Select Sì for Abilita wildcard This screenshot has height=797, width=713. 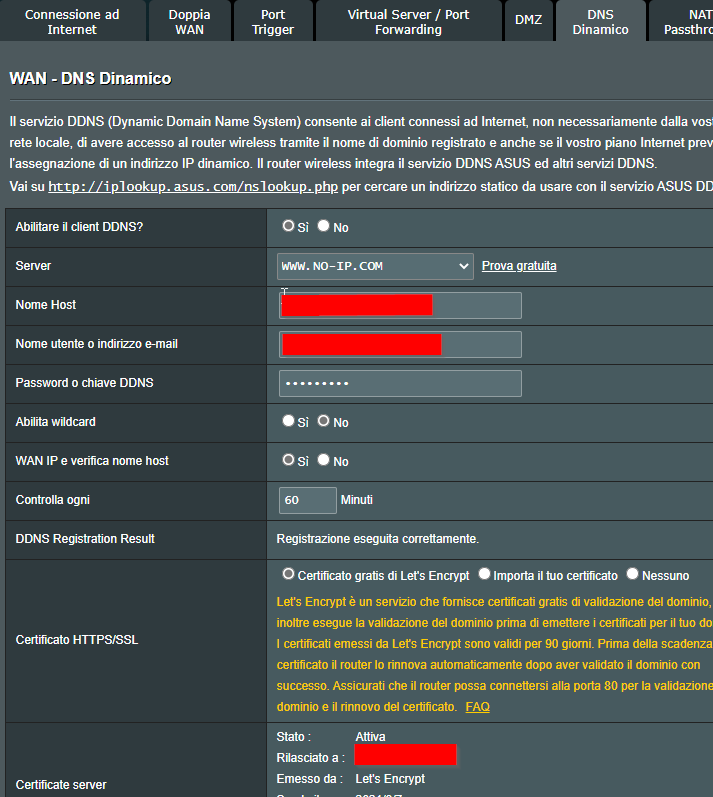click(288, 421)
